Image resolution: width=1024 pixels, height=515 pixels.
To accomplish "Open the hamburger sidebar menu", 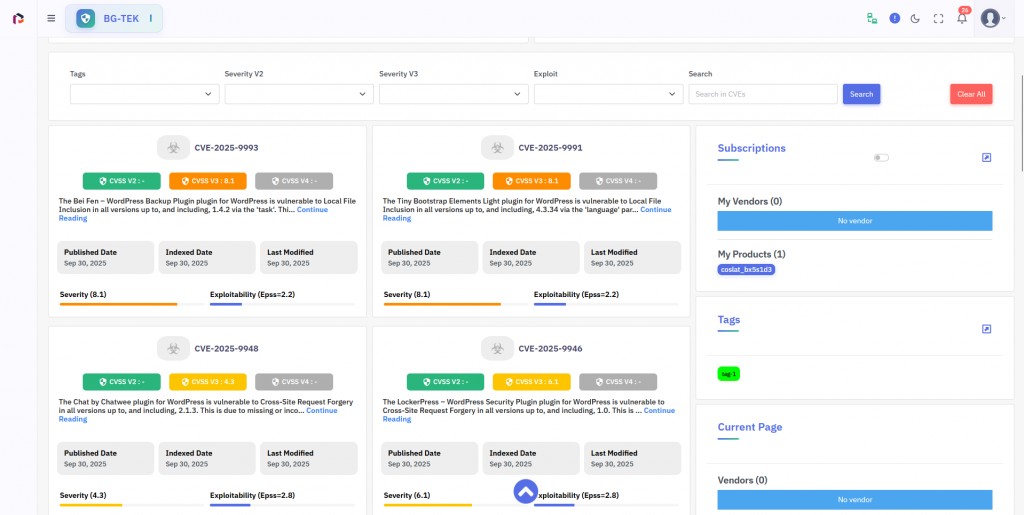I will (x=51, y=18).
